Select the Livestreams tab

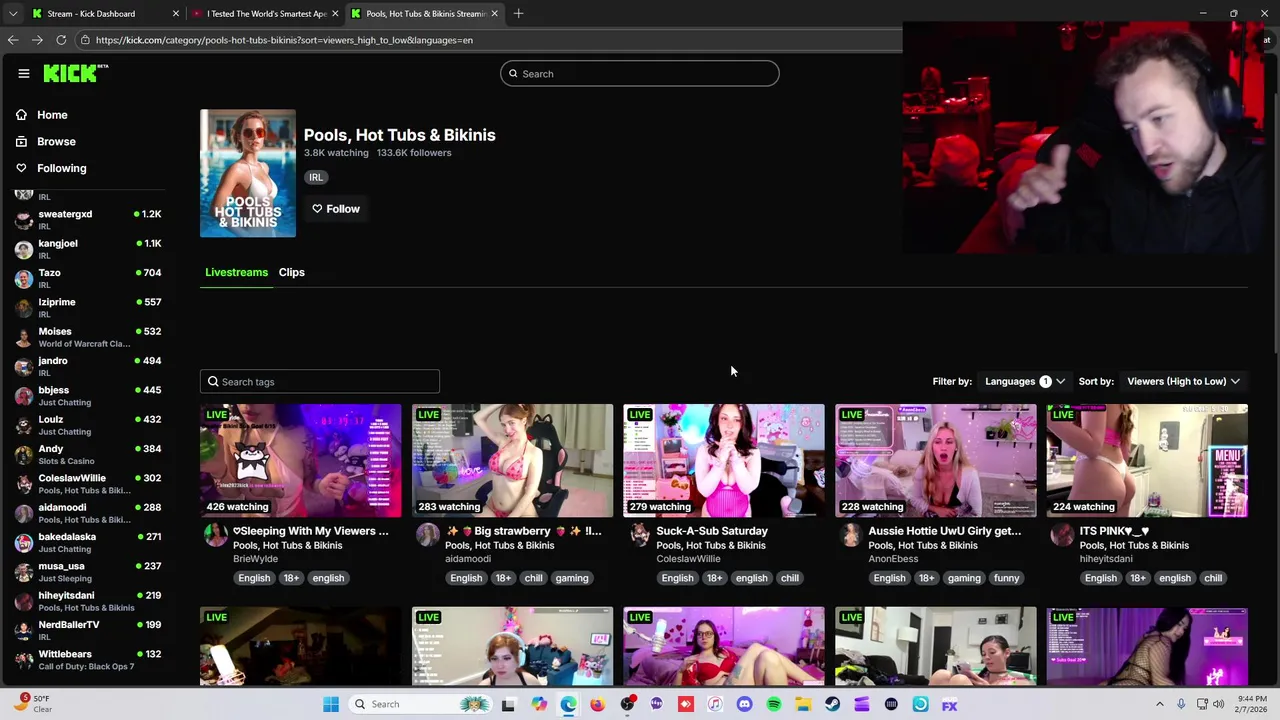tap(236, 272)
